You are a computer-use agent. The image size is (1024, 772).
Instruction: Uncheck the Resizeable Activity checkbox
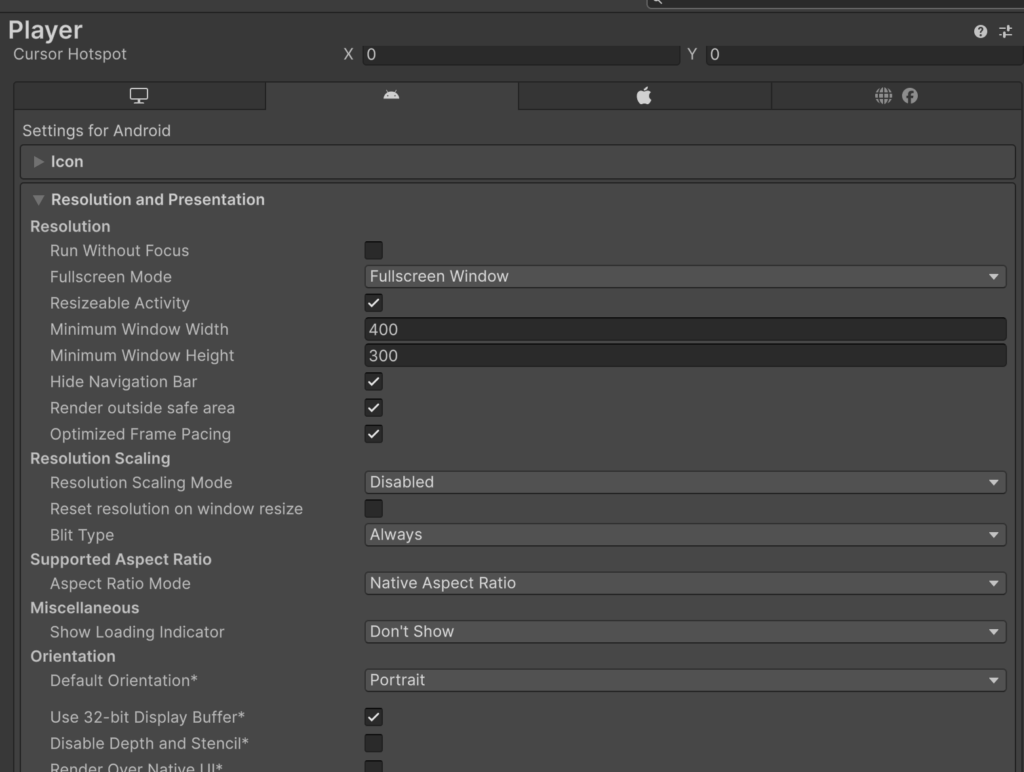pos(374,303)
